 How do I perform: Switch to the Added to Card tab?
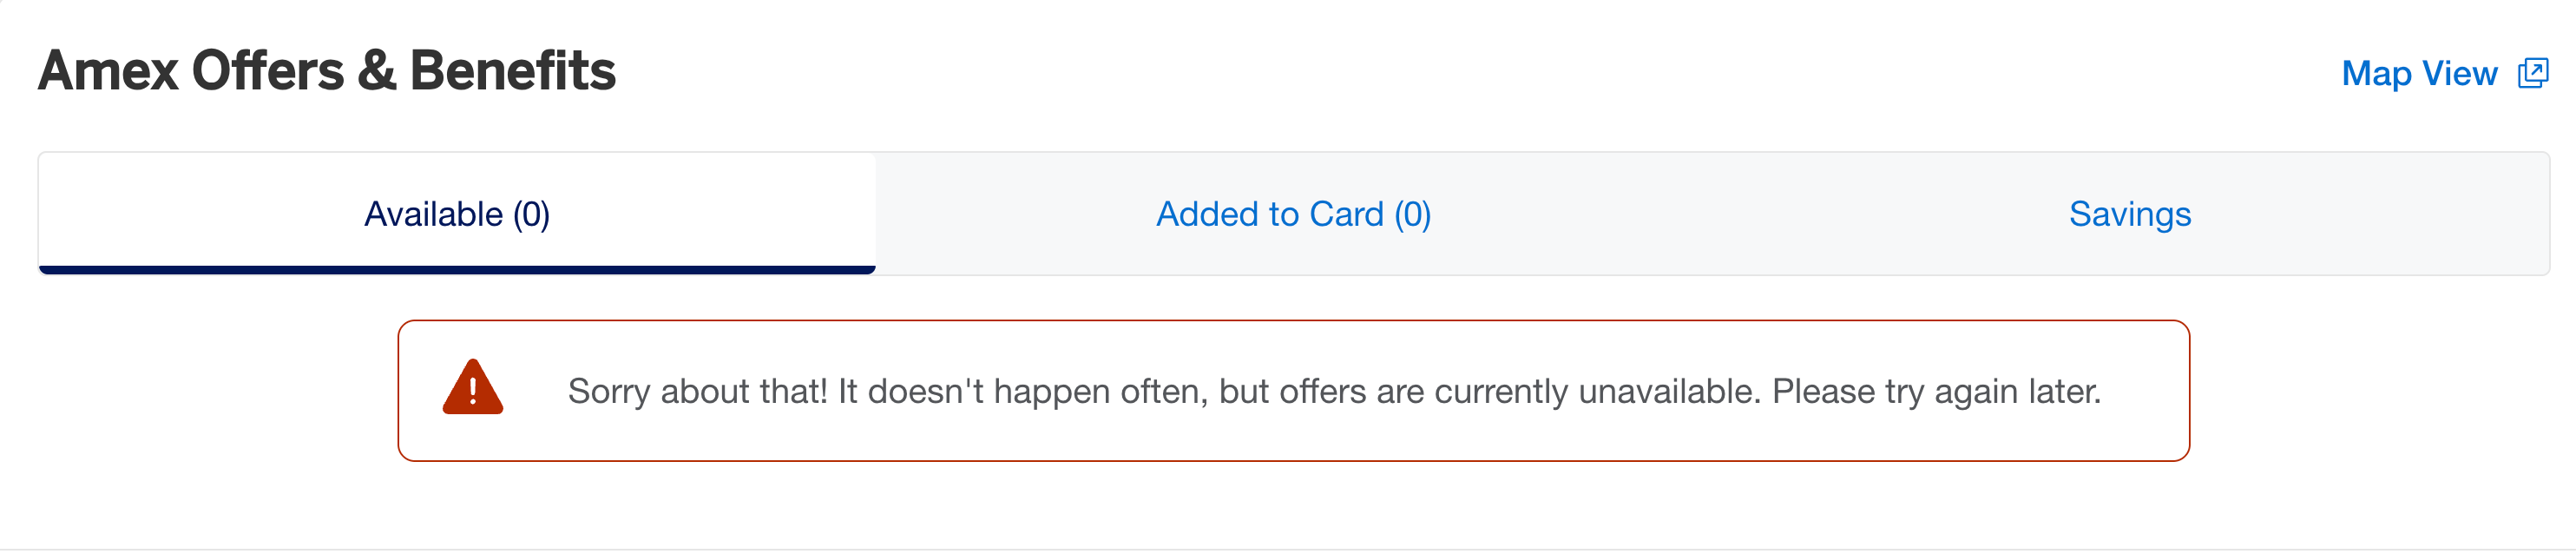tap(1292, 214)
